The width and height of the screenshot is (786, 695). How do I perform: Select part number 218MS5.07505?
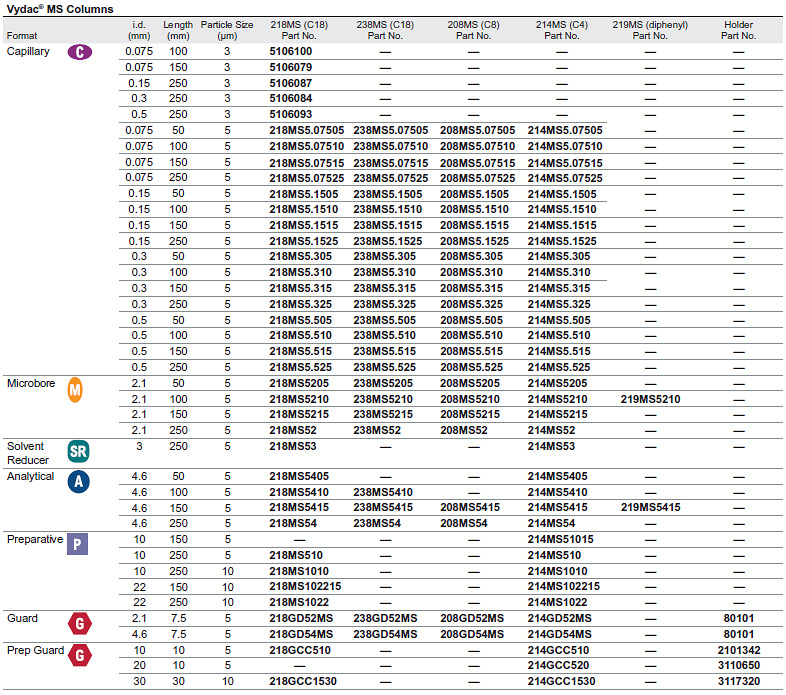[x=307, y=130]
